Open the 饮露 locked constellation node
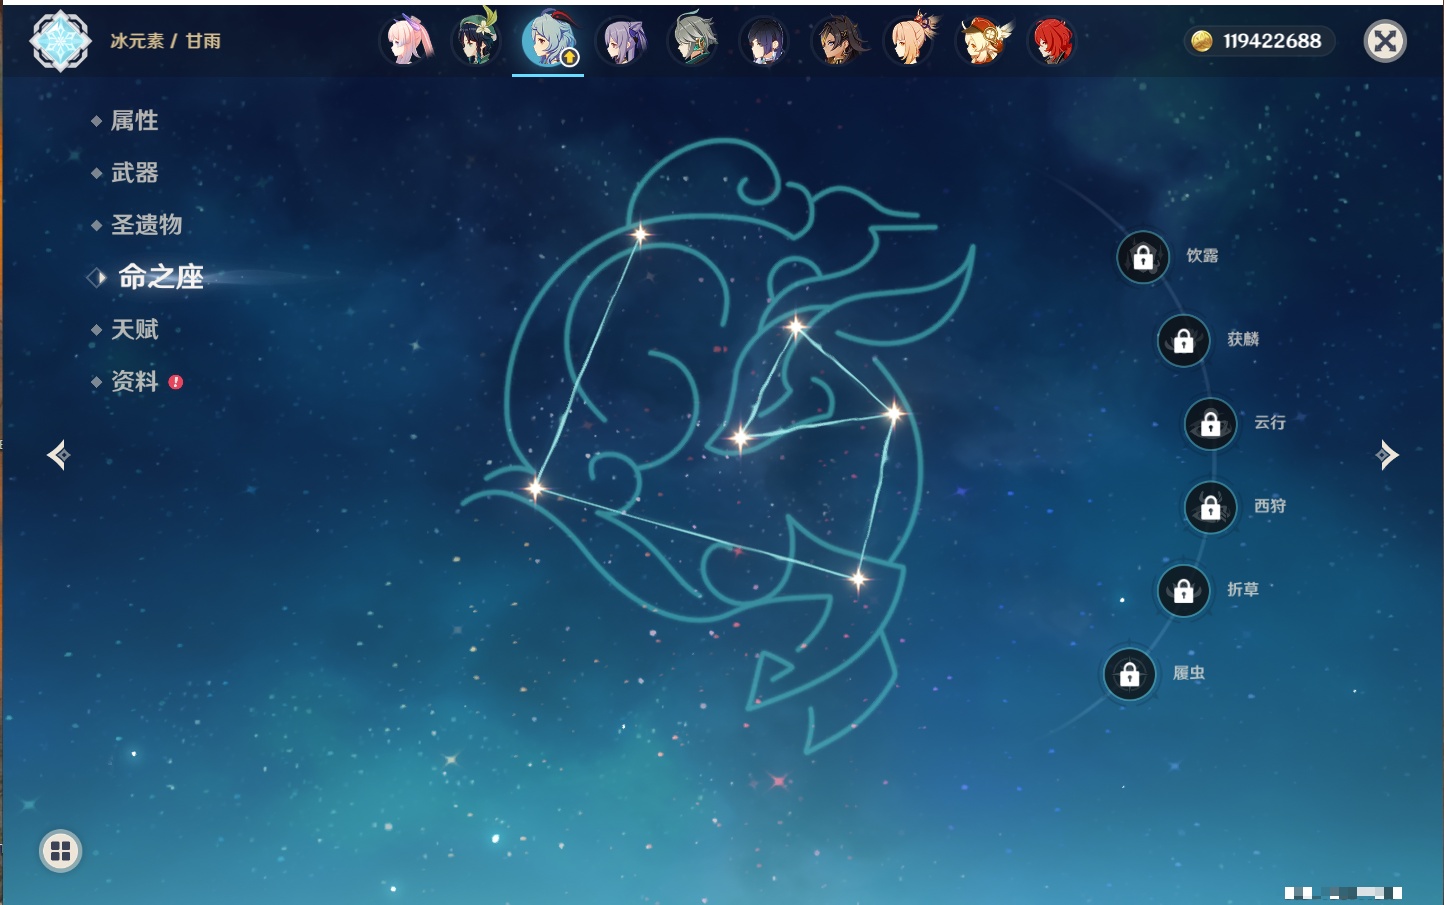 coord(1143,258)
